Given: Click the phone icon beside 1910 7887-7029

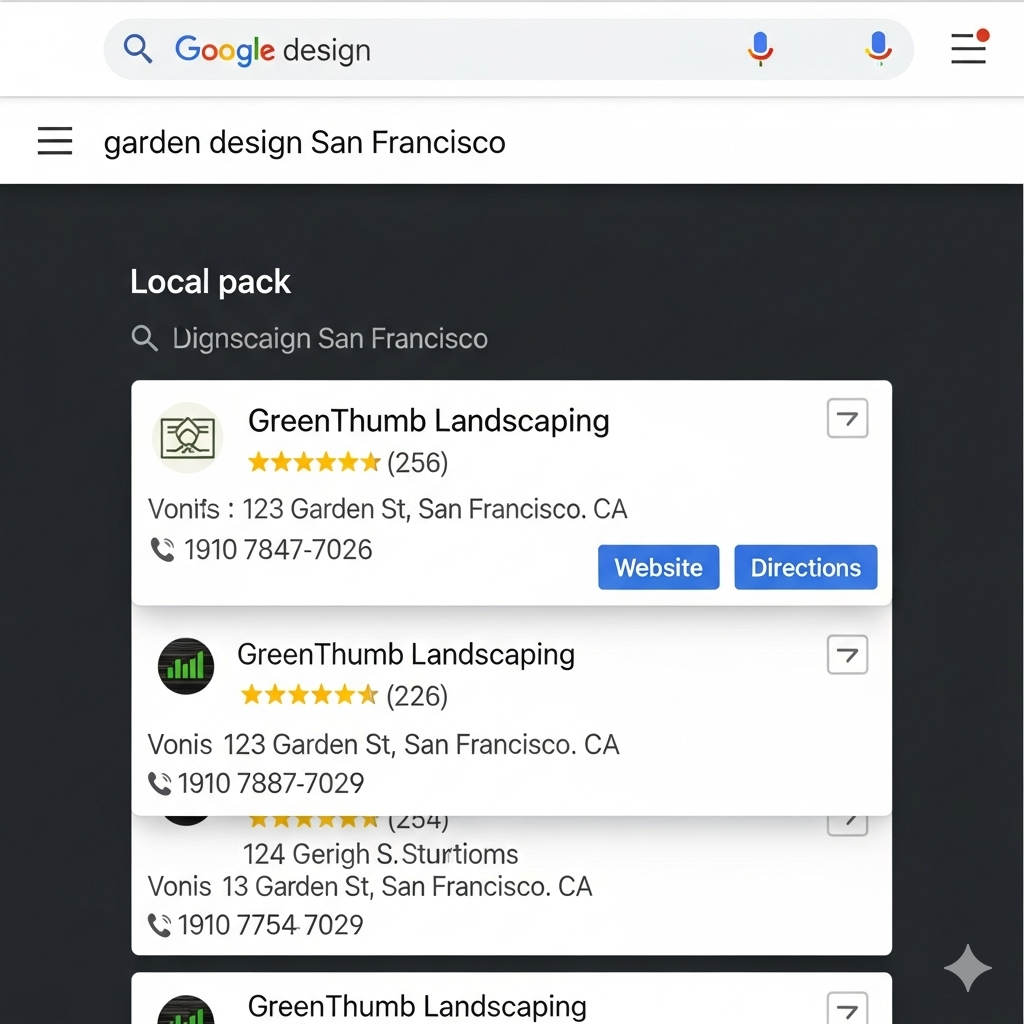Looking at the screenshot, I should click(x=159, y=783).
